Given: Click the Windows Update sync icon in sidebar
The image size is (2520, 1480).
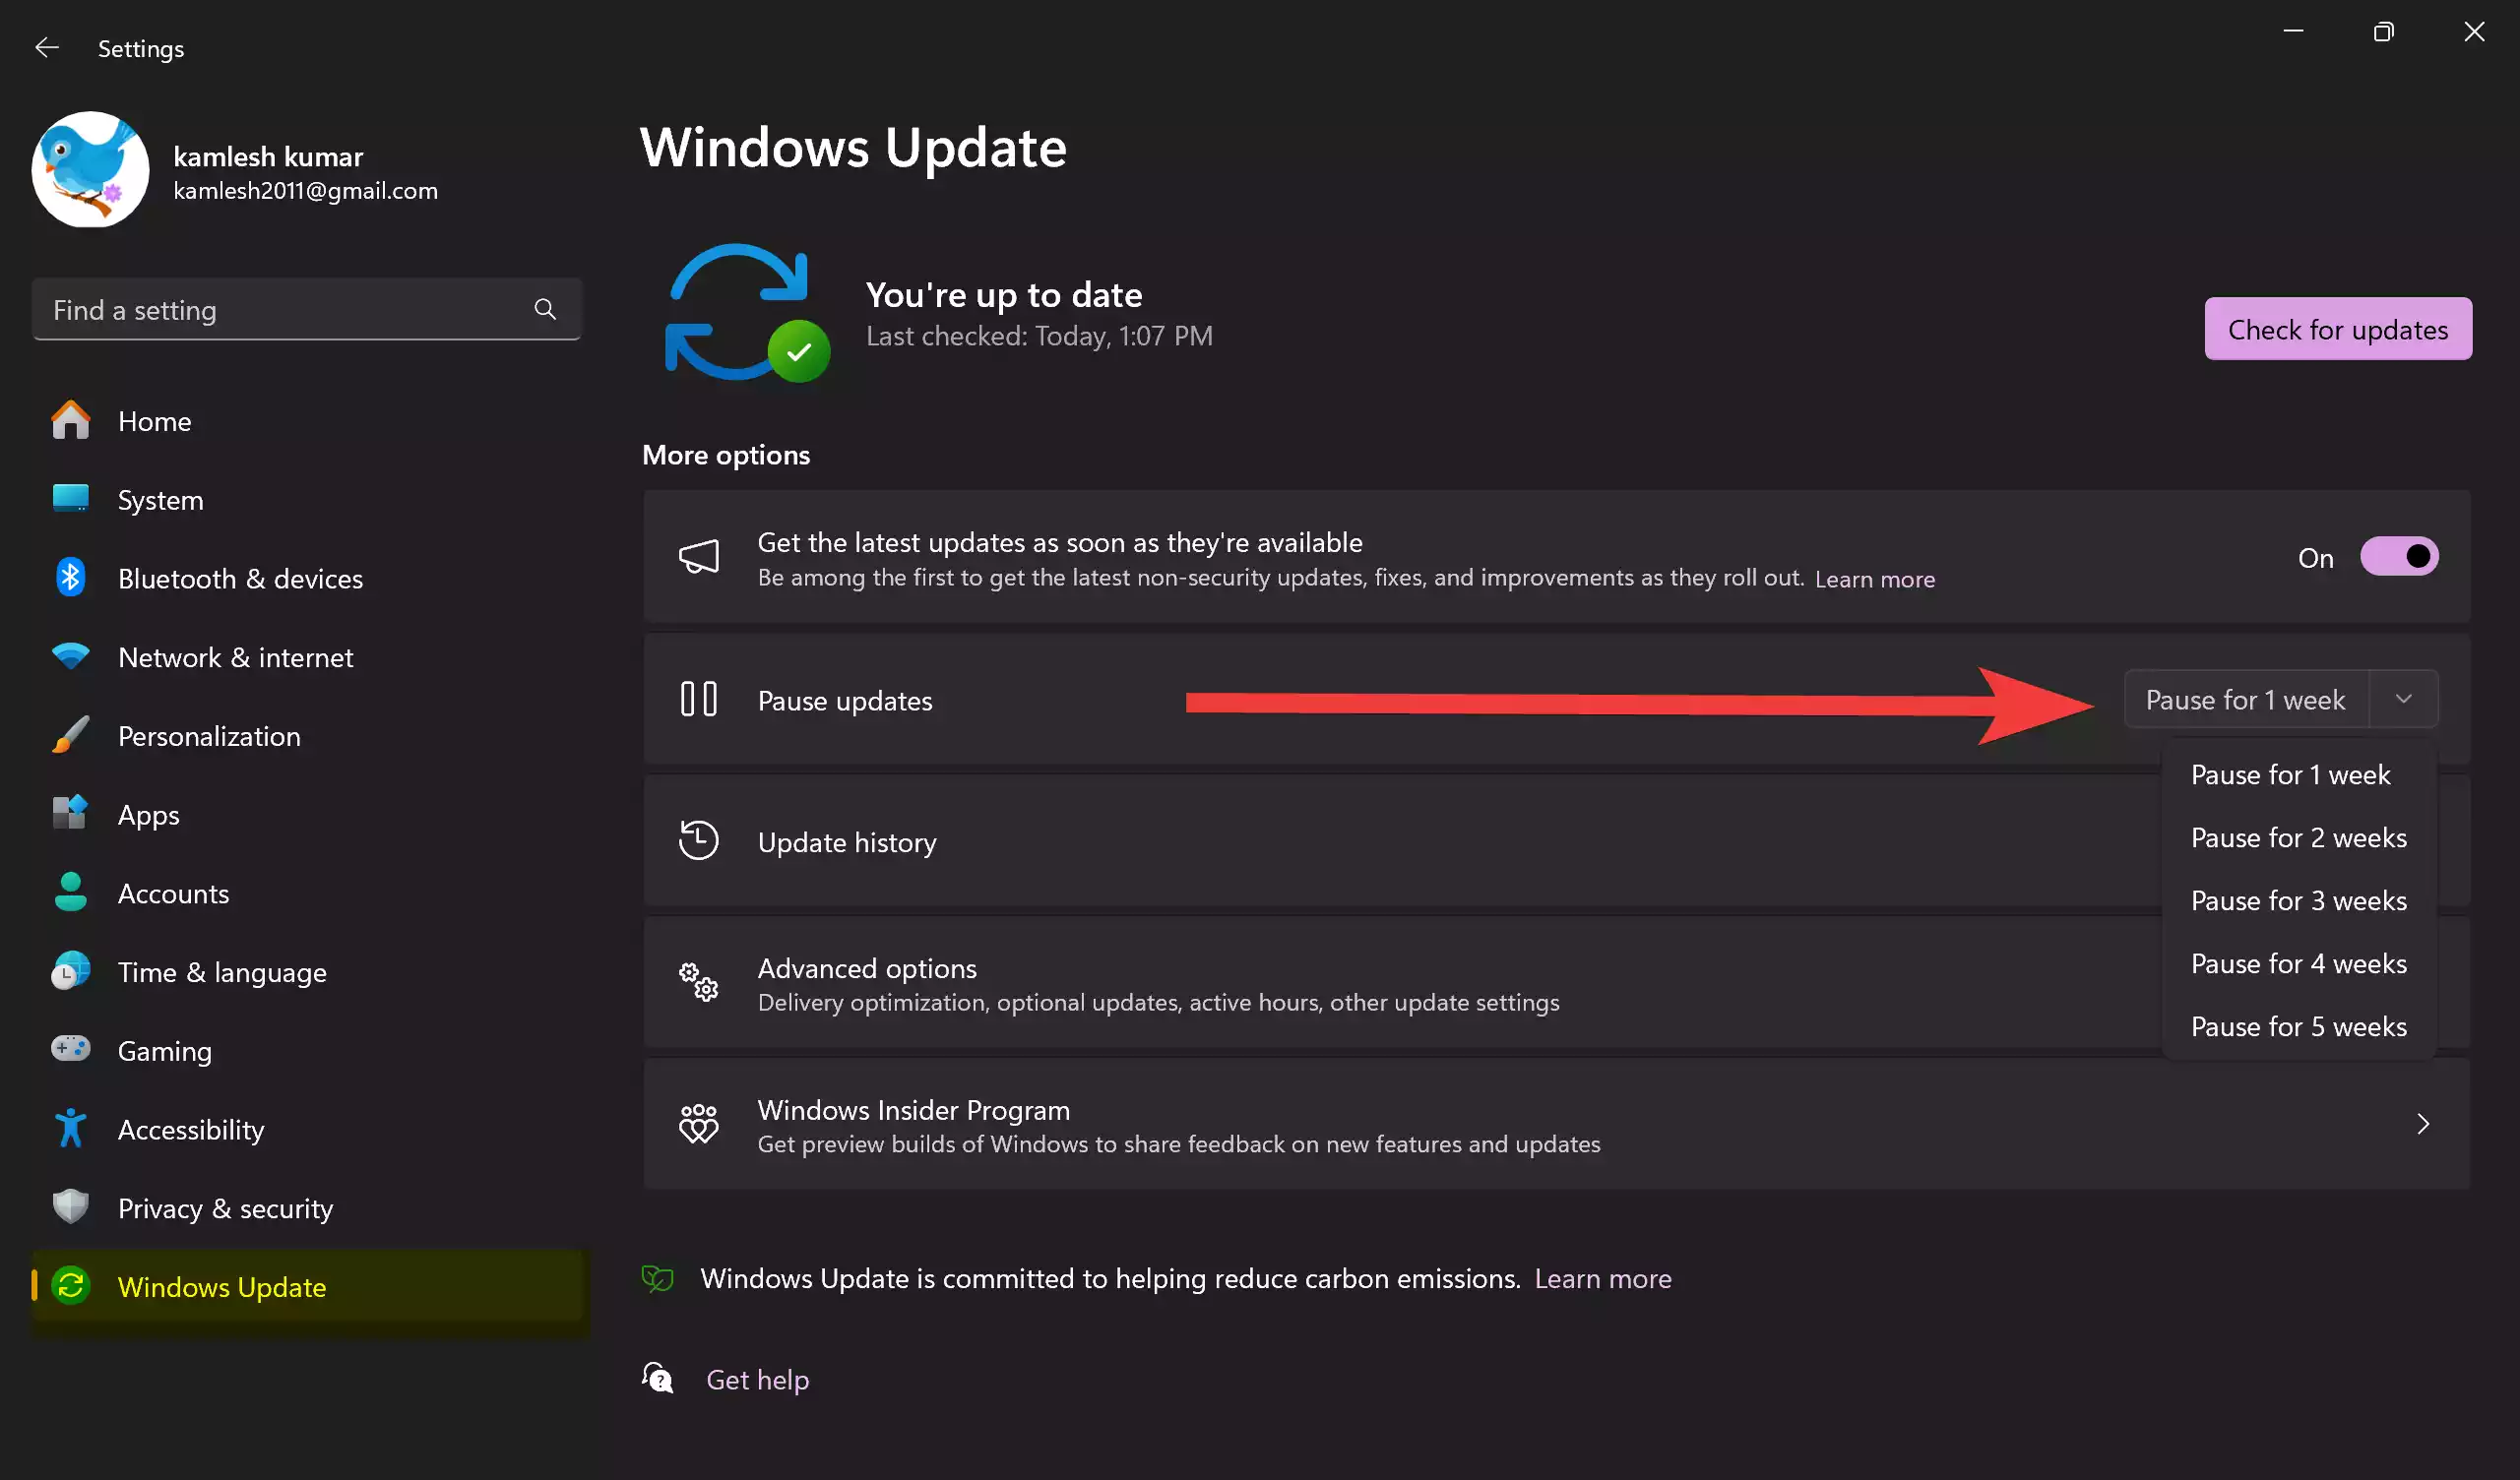Looking at the screenshot, I should [x=70, y=1286].
